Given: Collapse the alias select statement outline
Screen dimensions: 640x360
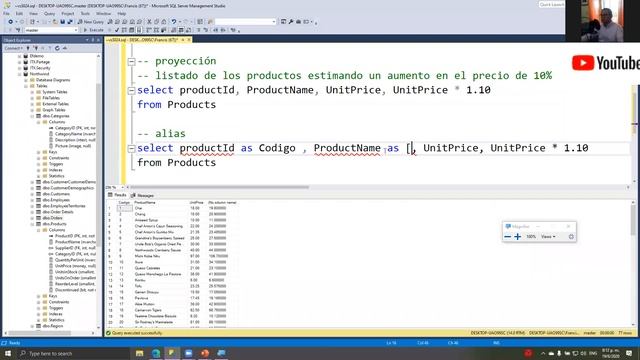Looking at the screenshot, I should pos(131,149).
